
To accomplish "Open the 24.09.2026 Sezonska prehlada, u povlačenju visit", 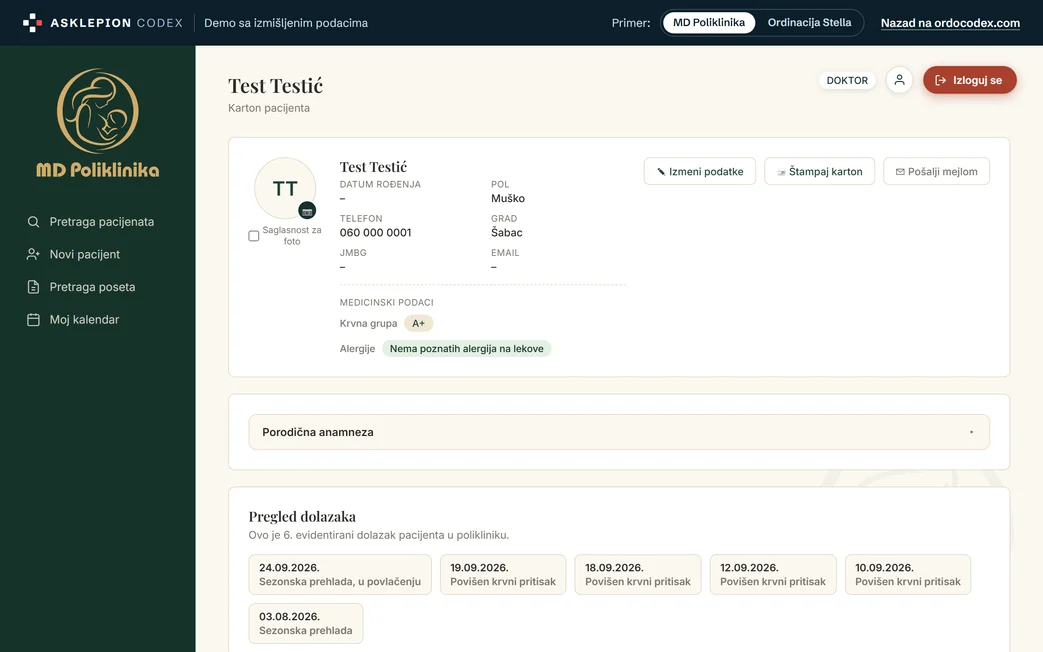I will 340,574.
